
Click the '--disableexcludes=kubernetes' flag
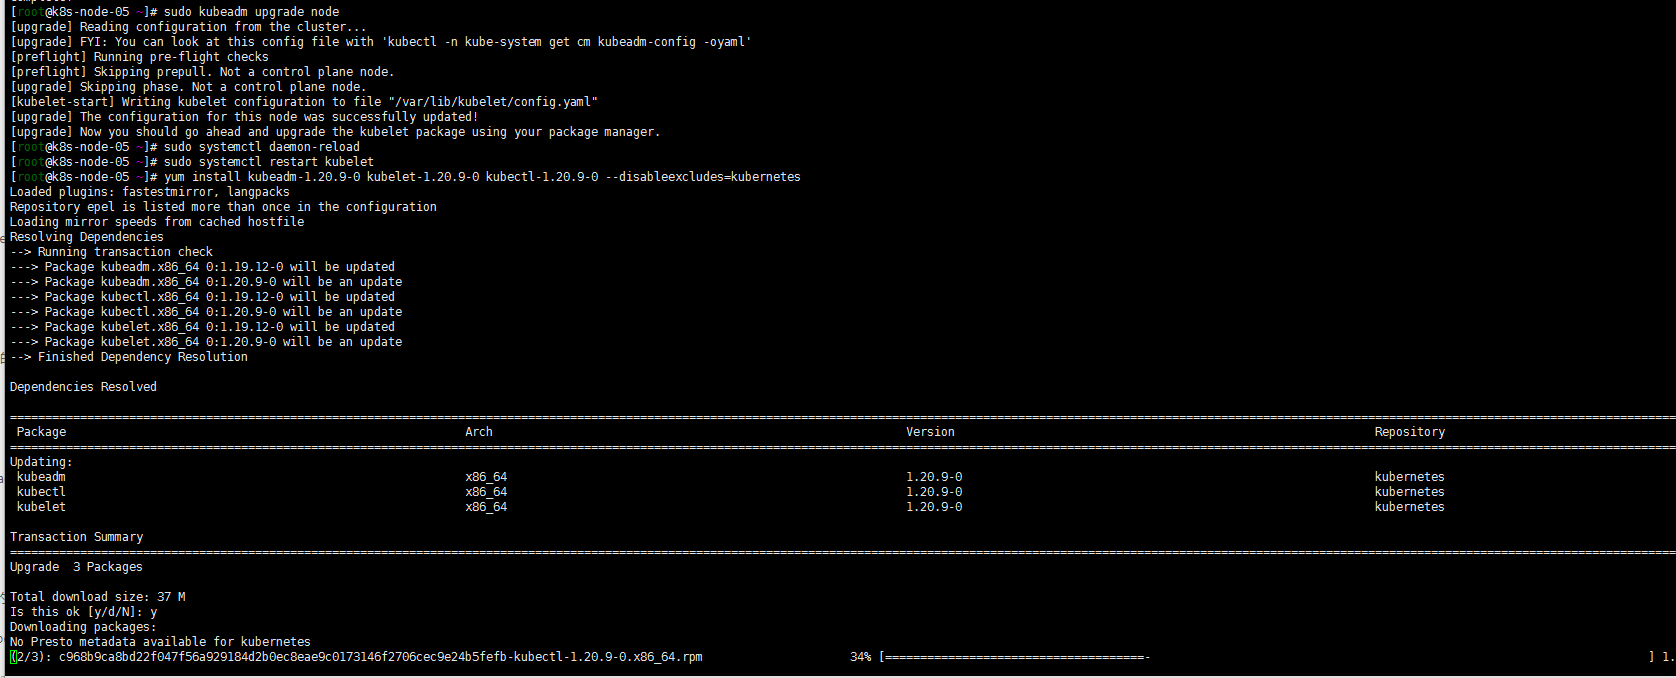[703, 177]
